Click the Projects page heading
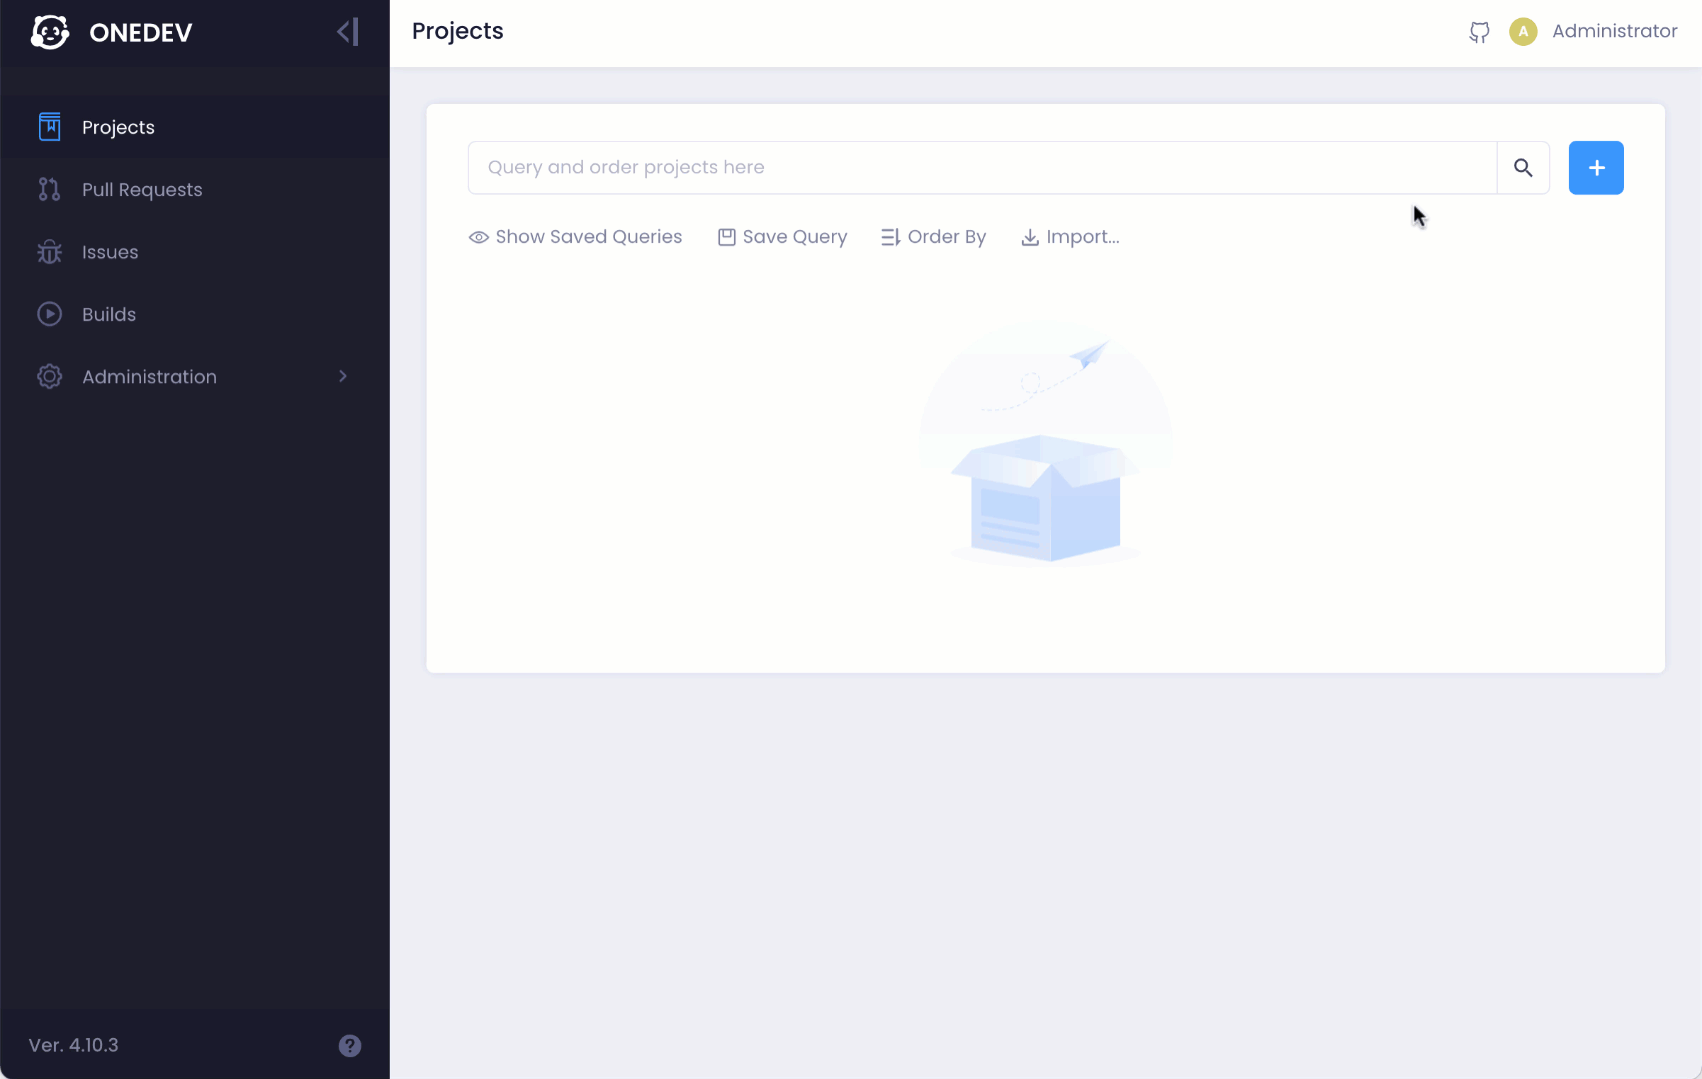 (x=458, y=32)
